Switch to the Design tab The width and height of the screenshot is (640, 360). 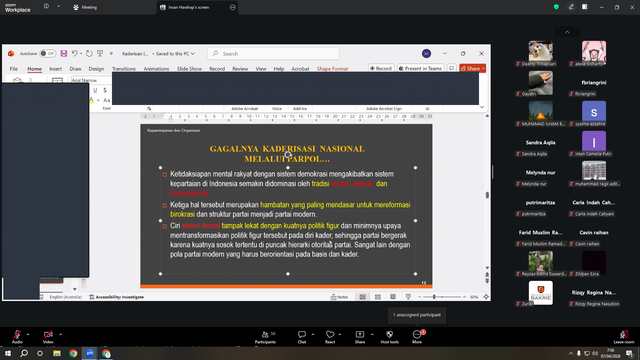(96, 69)
